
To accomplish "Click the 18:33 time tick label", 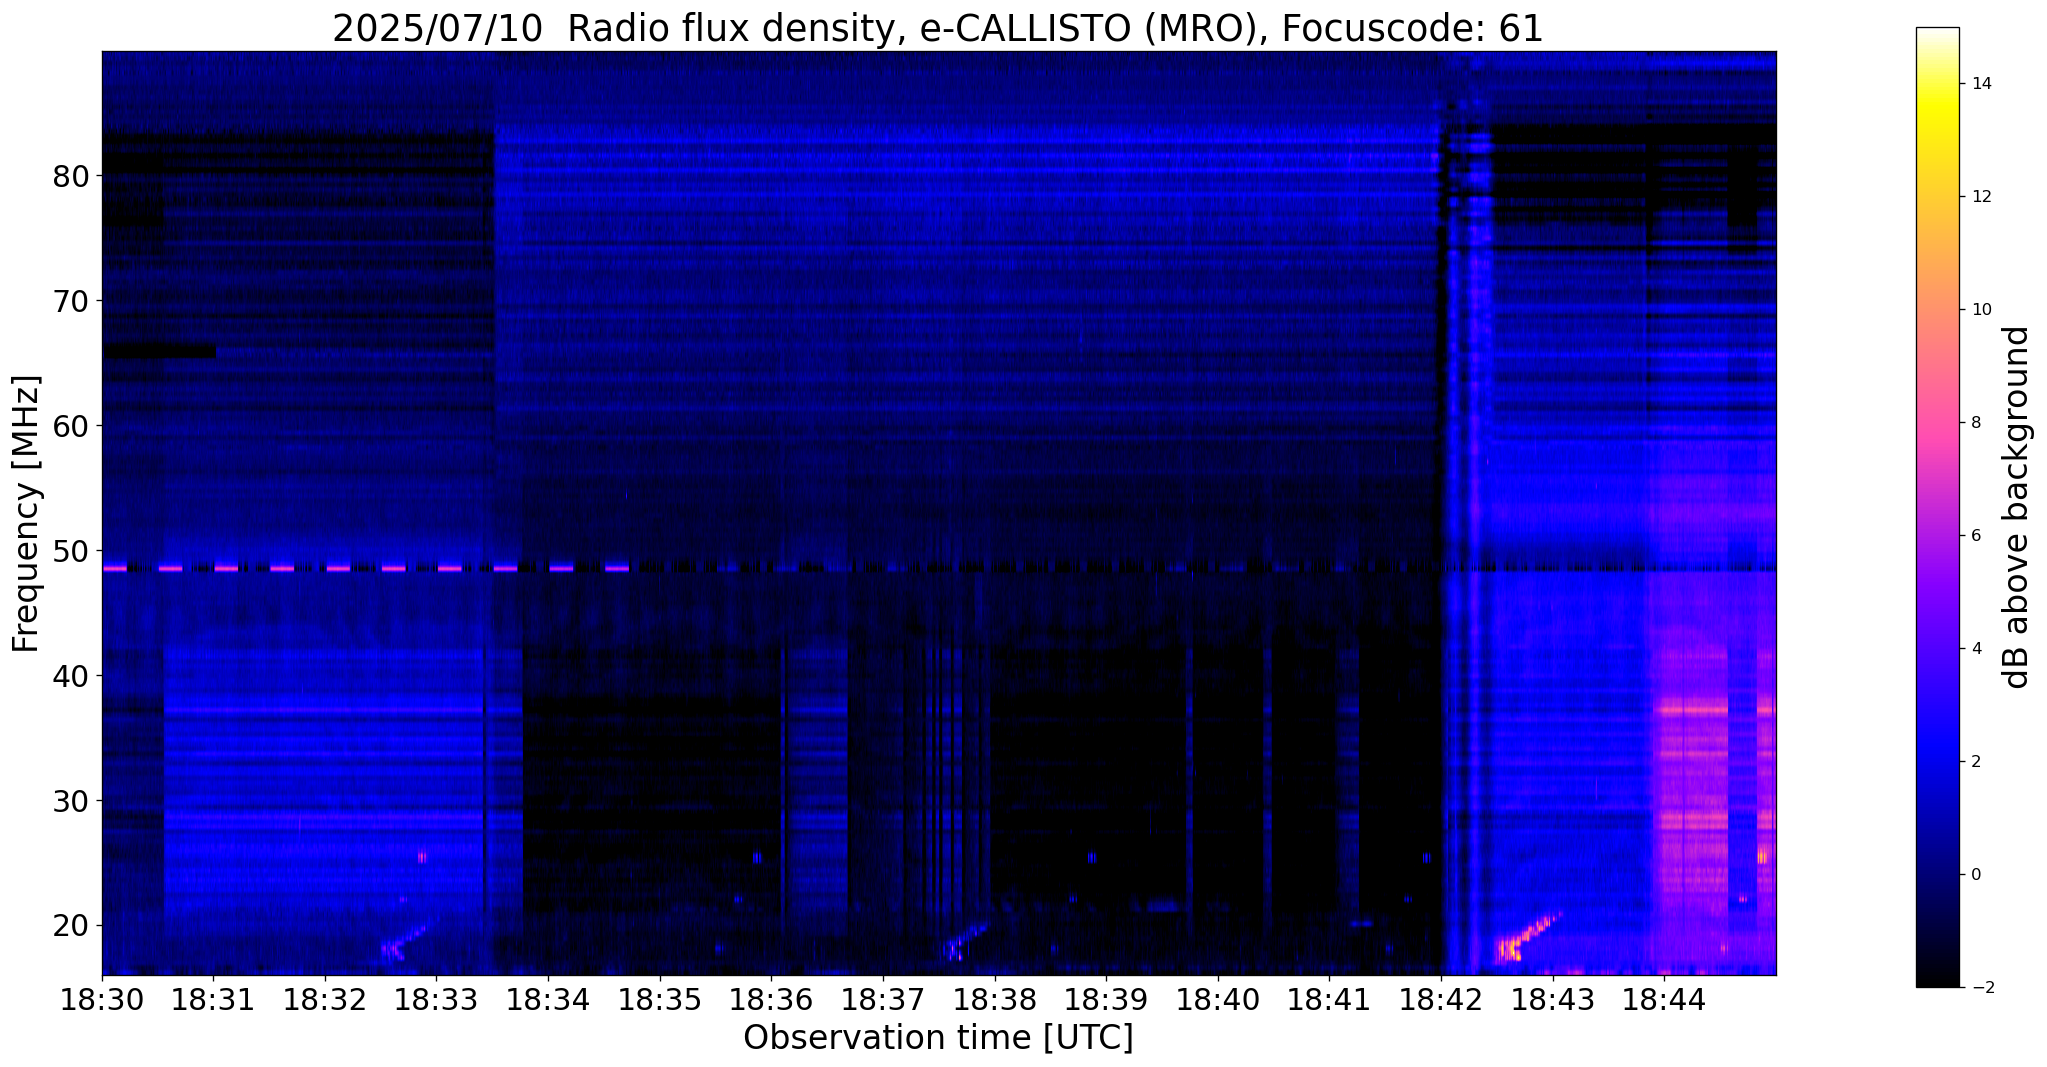I will 436,999.
